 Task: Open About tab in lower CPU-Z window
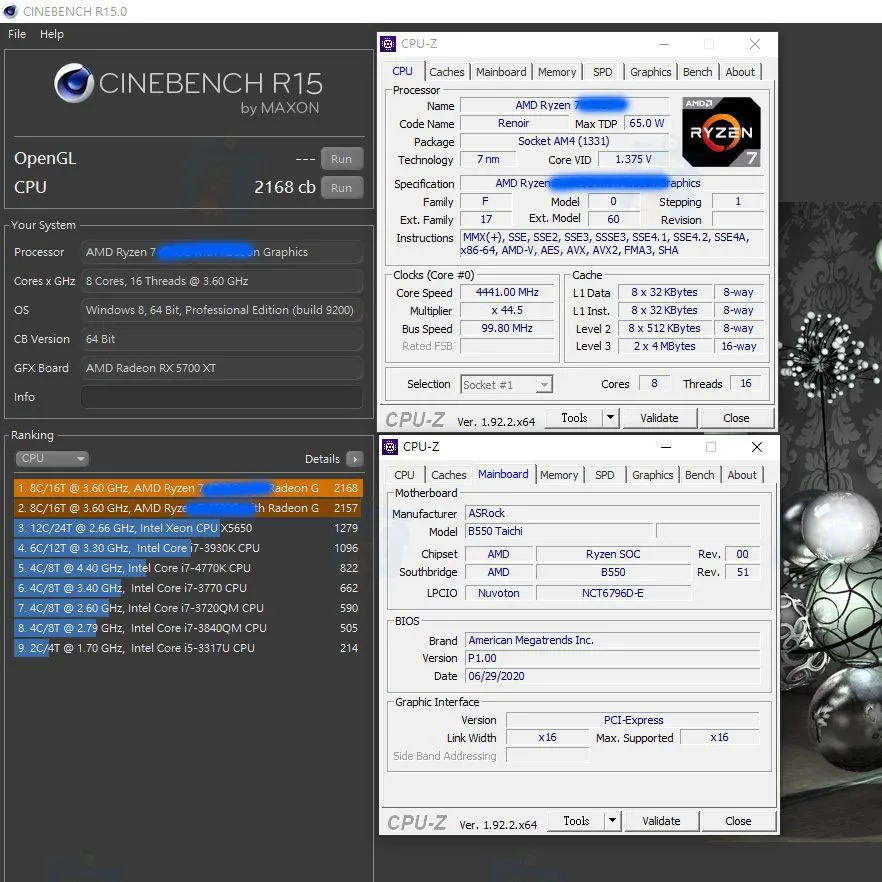pyautogui.click(x=742, y=475)
